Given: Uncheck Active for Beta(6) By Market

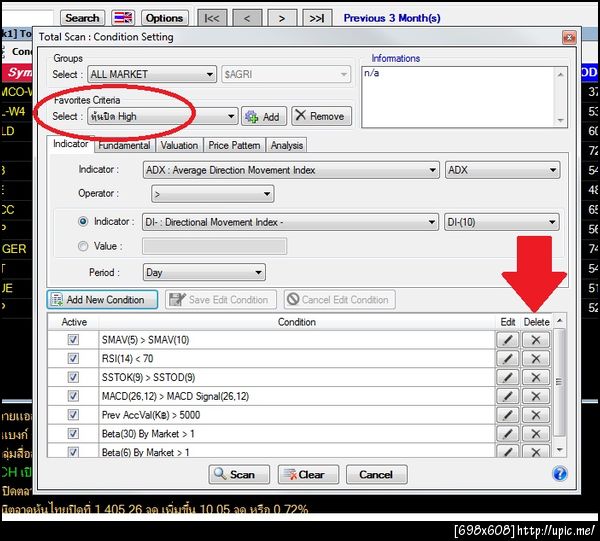Looking at the screenshot, I should click(73, 452).
